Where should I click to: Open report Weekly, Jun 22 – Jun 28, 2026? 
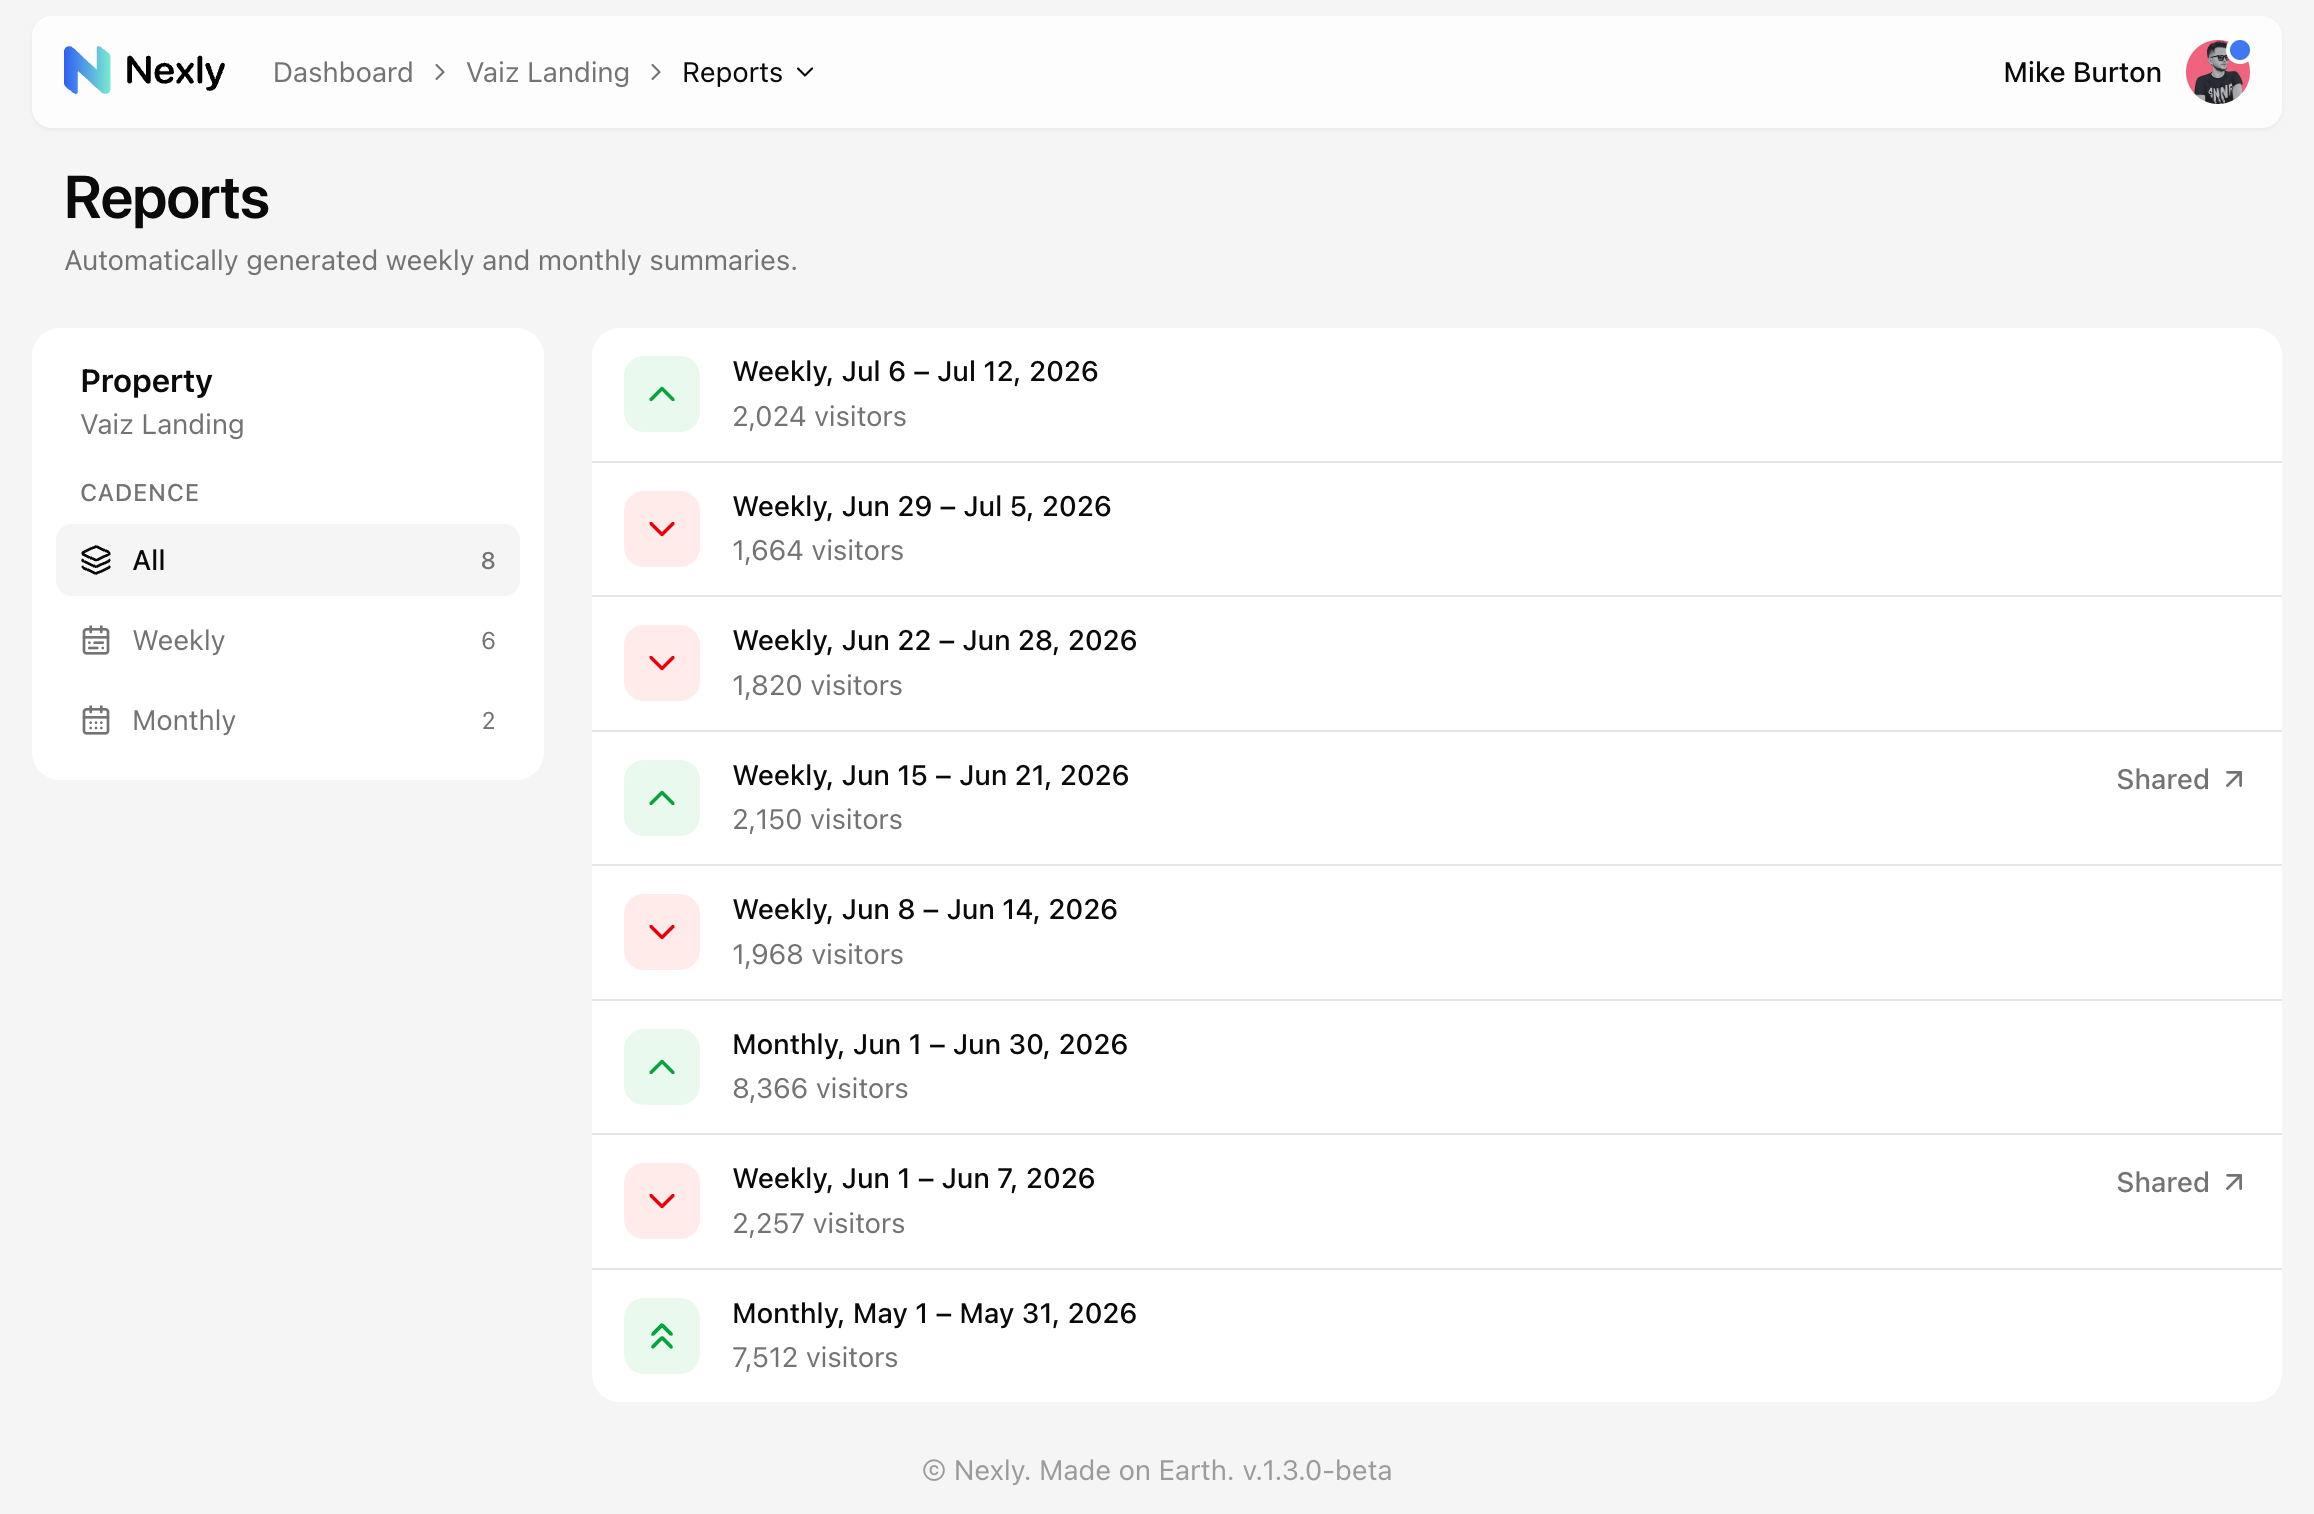[x=1436, y=663]
